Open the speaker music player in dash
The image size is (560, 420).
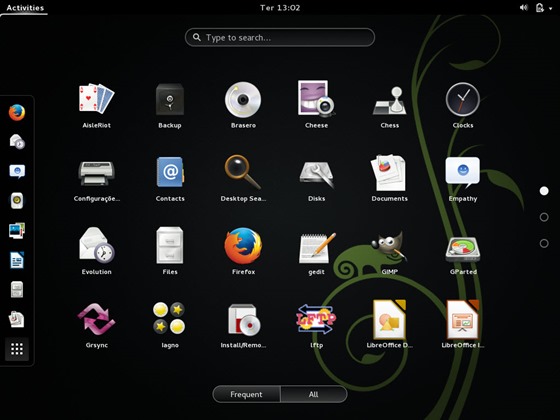pyautogui.click(x=17, y=201)
